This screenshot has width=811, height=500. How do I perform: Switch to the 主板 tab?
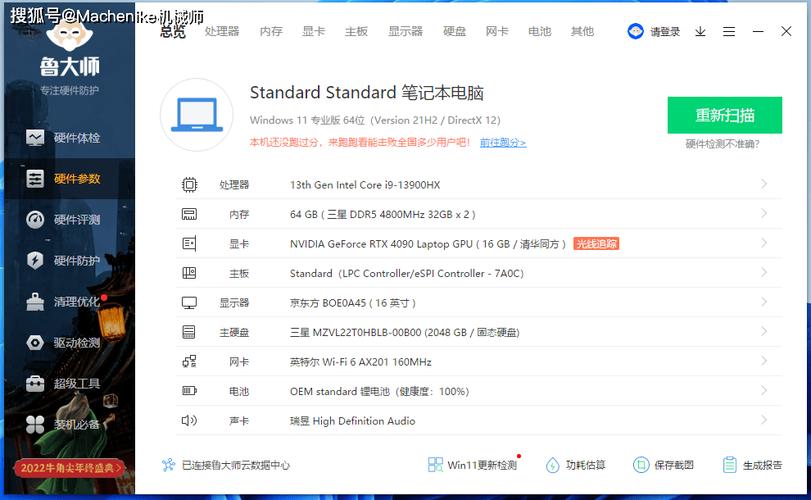356,32
